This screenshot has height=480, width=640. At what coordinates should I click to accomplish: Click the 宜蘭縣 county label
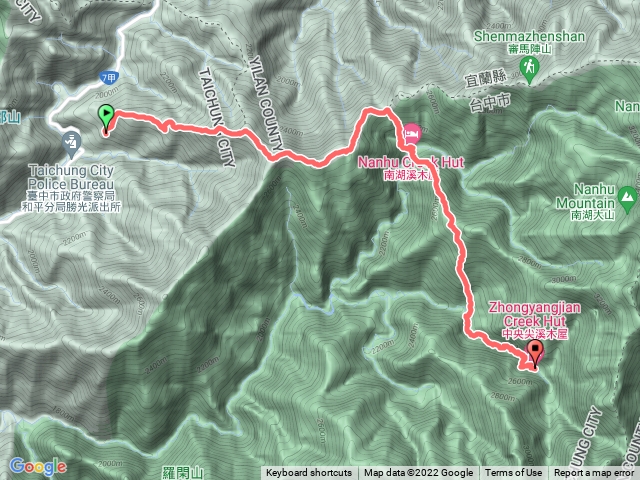(486, 78)
